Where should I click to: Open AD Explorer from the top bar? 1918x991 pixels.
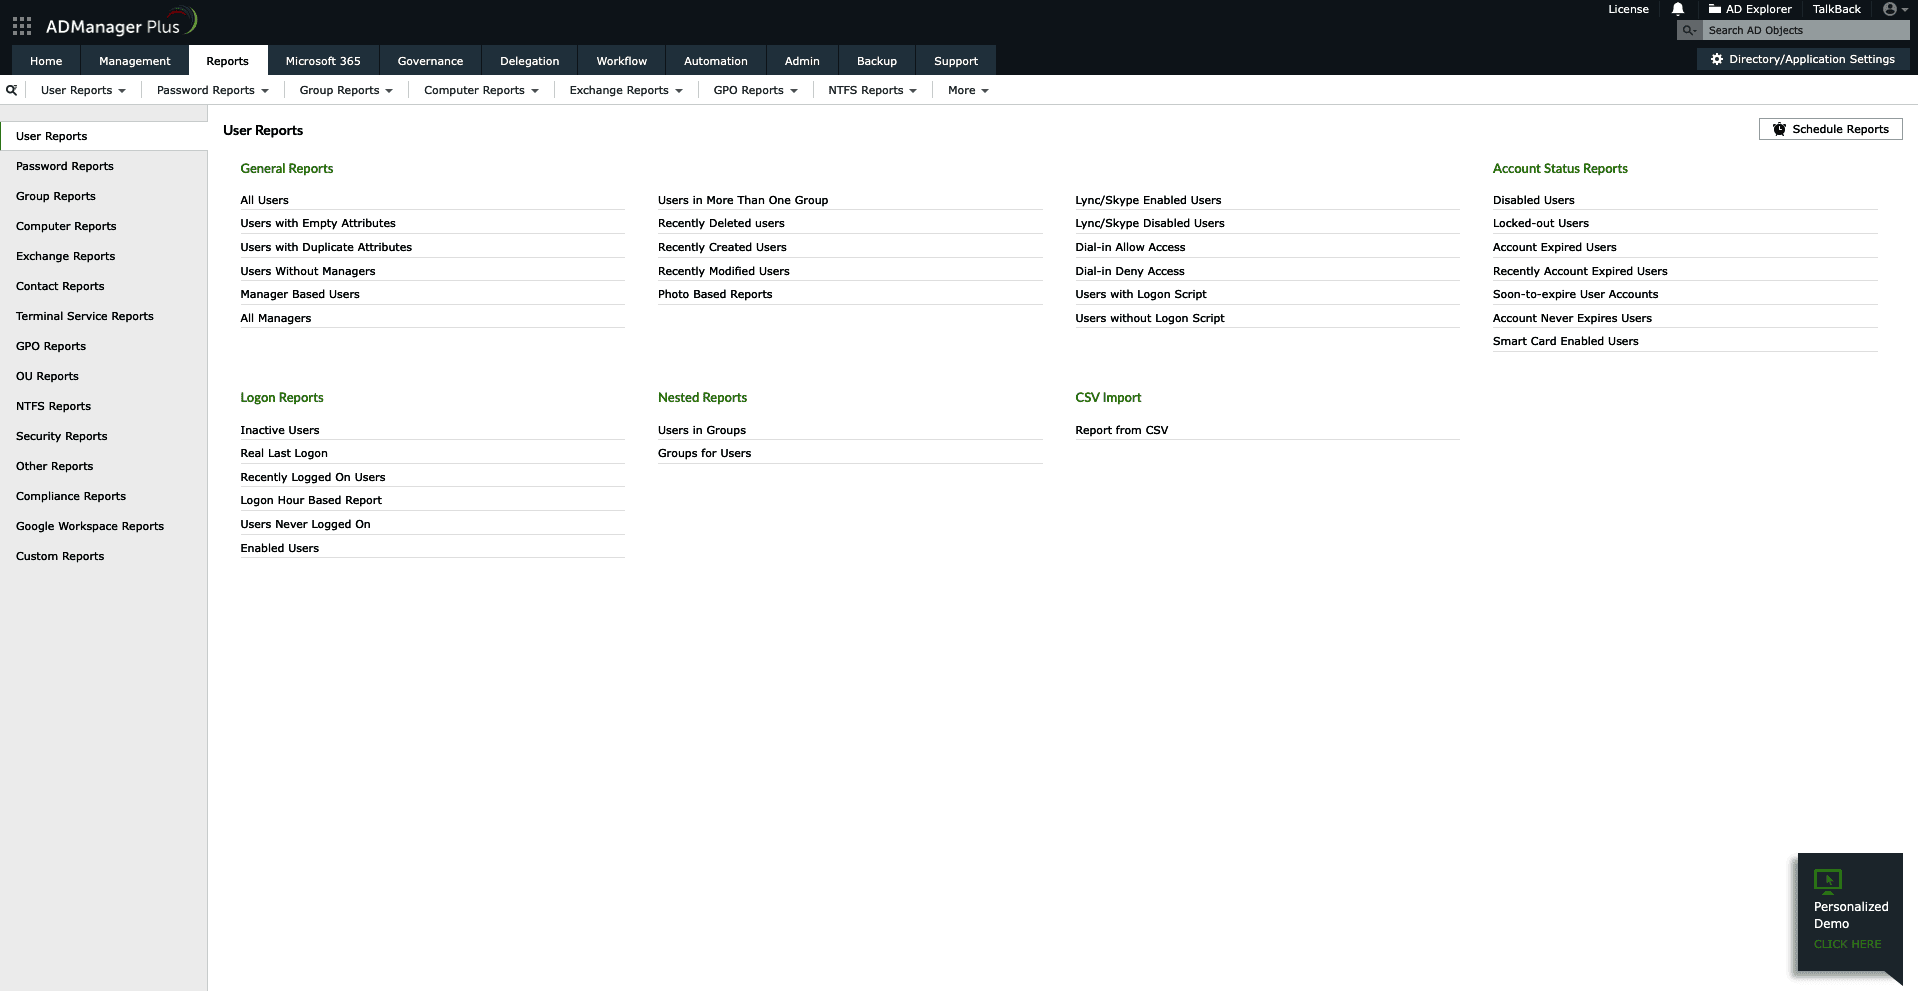click(x=1749, y=9)
